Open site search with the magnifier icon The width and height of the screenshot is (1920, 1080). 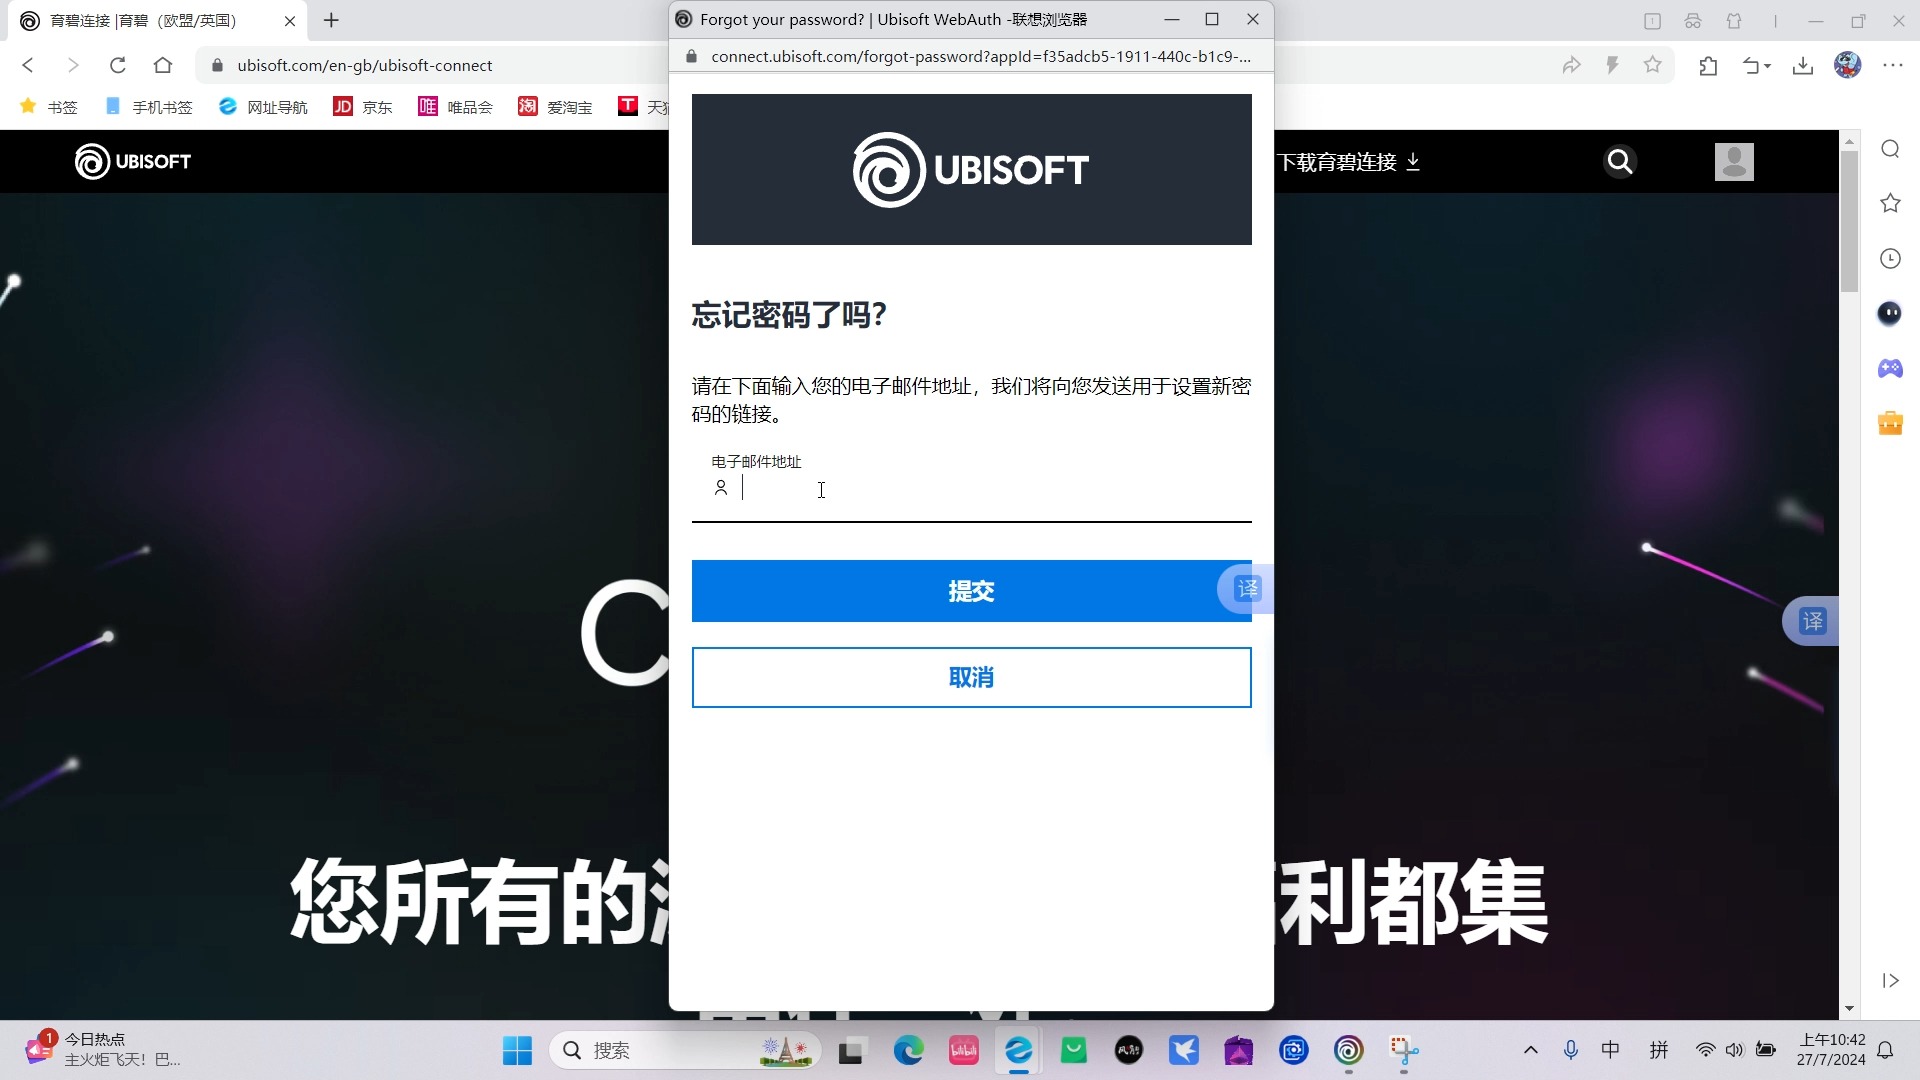point(1620,161)
